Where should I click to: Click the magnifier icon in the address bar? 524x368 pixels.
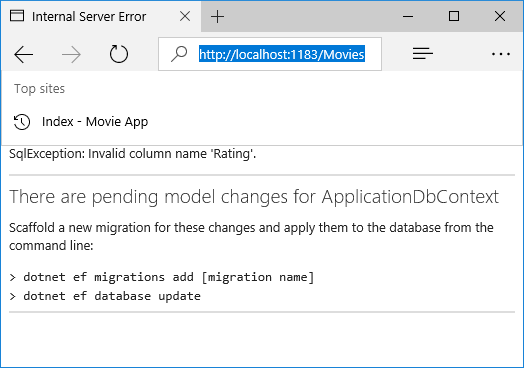click(x=179, y=54)
